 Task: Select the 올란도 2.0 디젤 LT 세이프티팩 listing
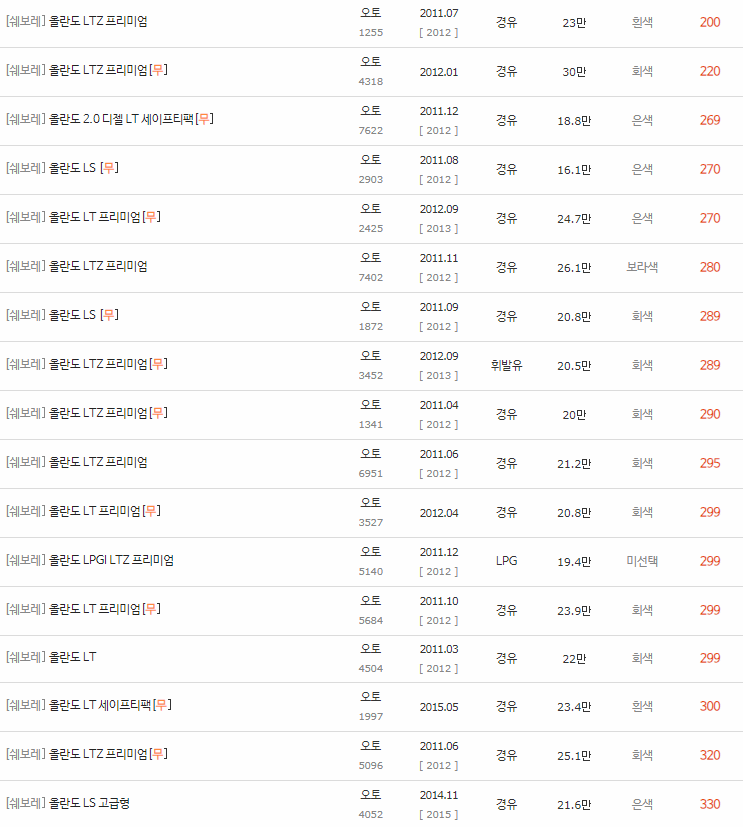[110, 119]
